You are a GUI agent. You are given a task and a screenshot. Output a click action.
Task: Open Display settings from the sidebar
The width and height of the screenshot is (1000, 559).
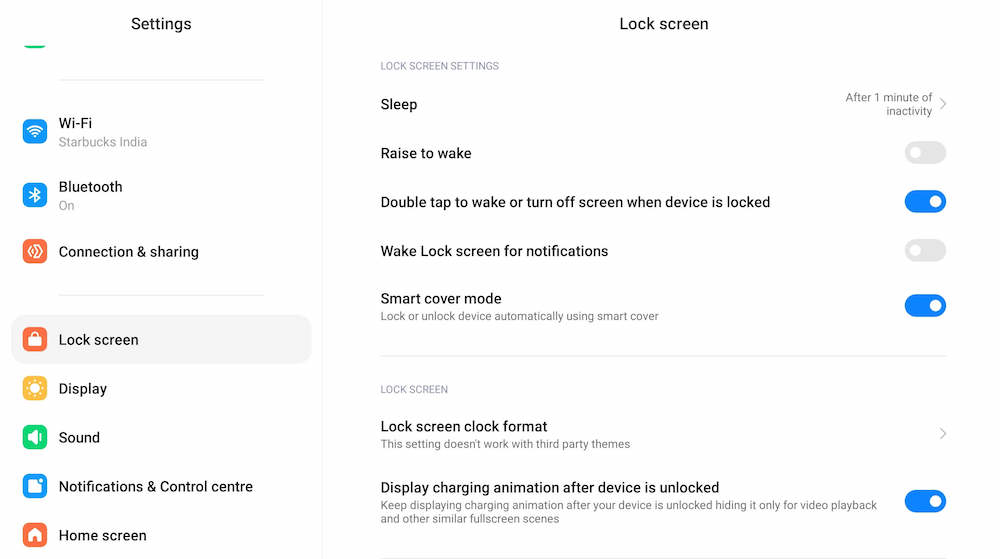click(82, 388)
